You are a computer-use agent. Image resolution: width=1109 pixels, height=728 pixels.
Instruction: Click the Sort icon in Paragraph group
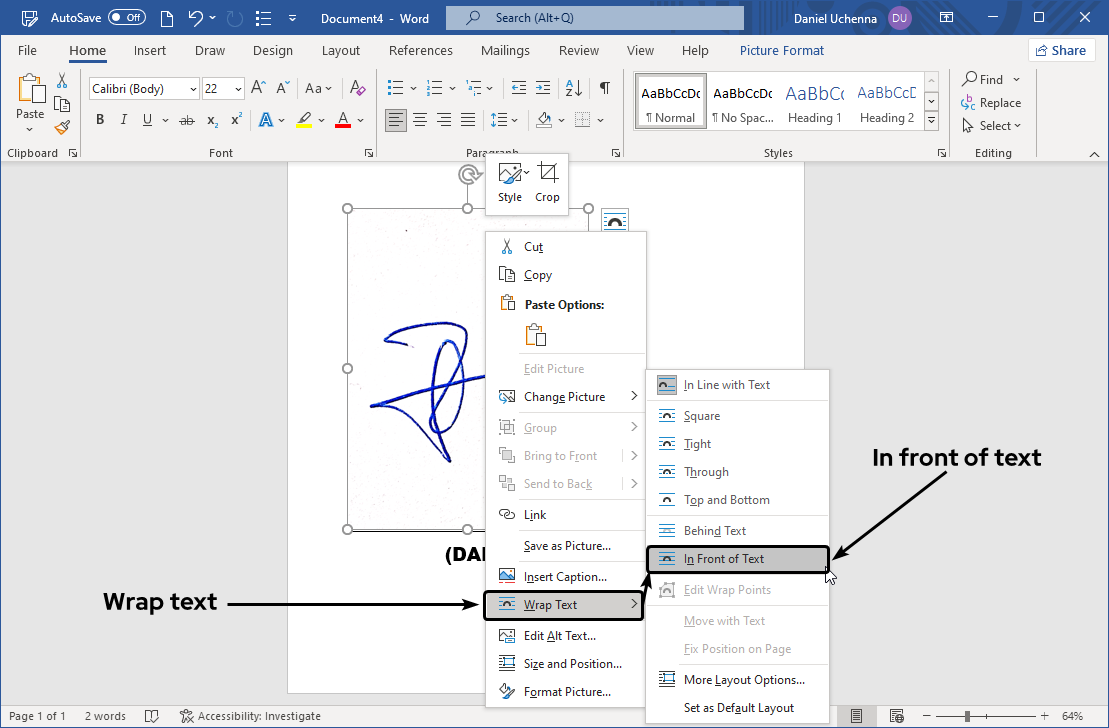(x=572, y=88)
